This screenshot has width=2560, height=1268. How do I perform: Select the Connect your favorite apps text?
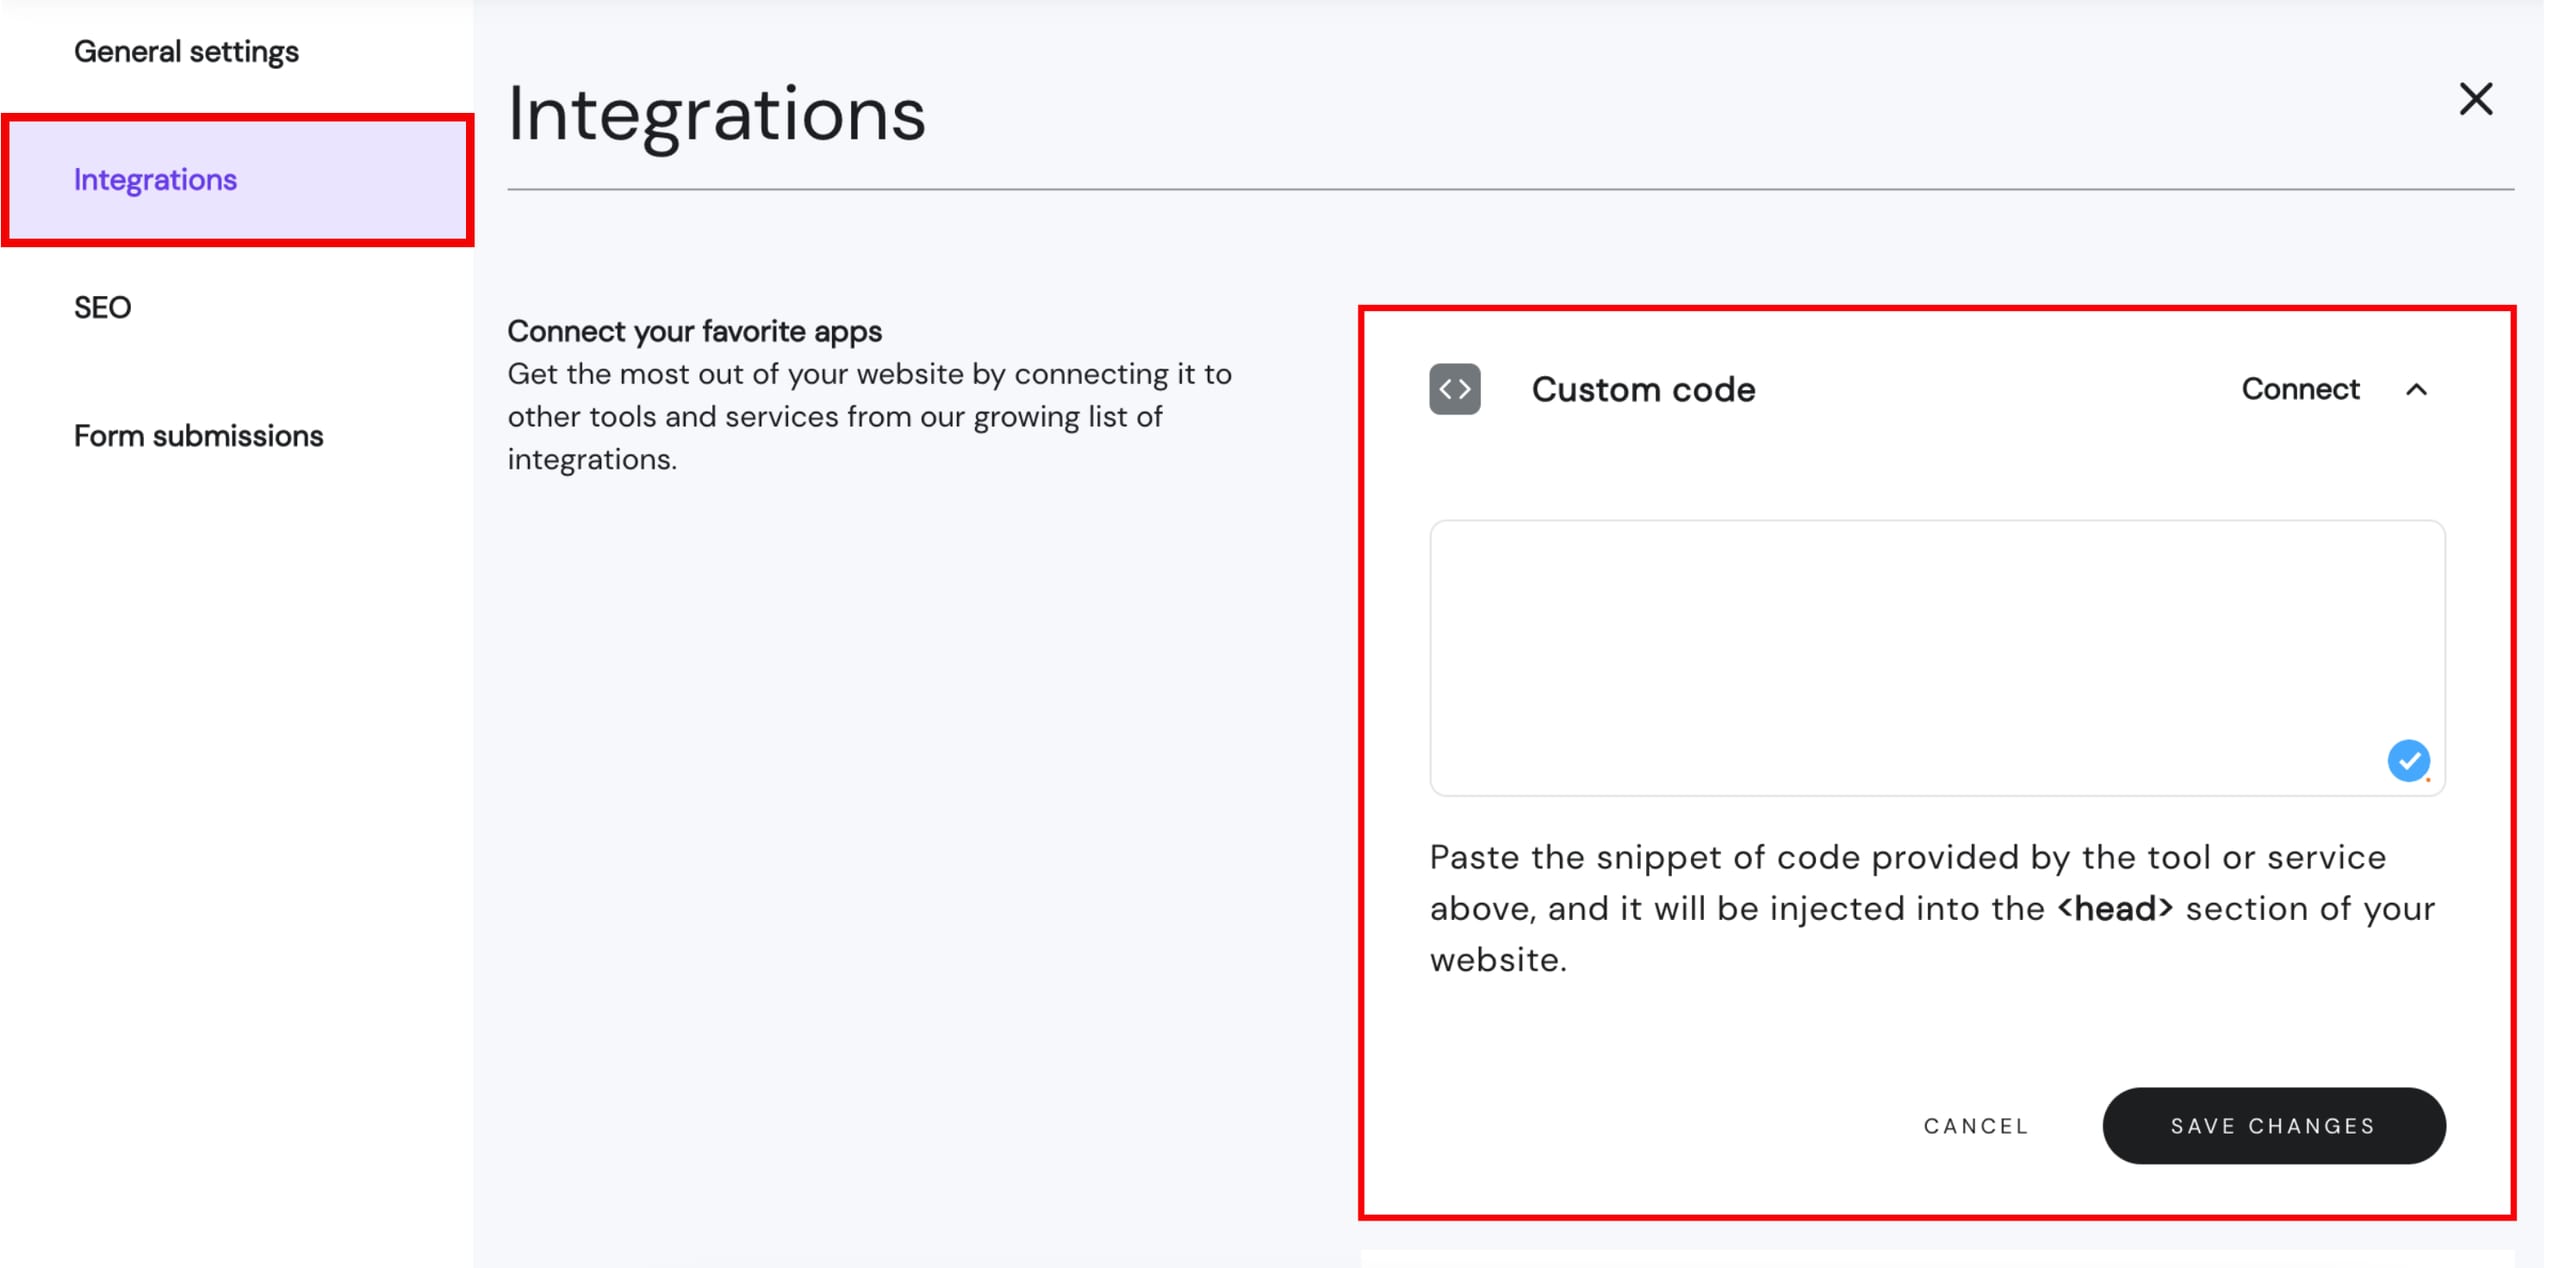click(694, 331)
